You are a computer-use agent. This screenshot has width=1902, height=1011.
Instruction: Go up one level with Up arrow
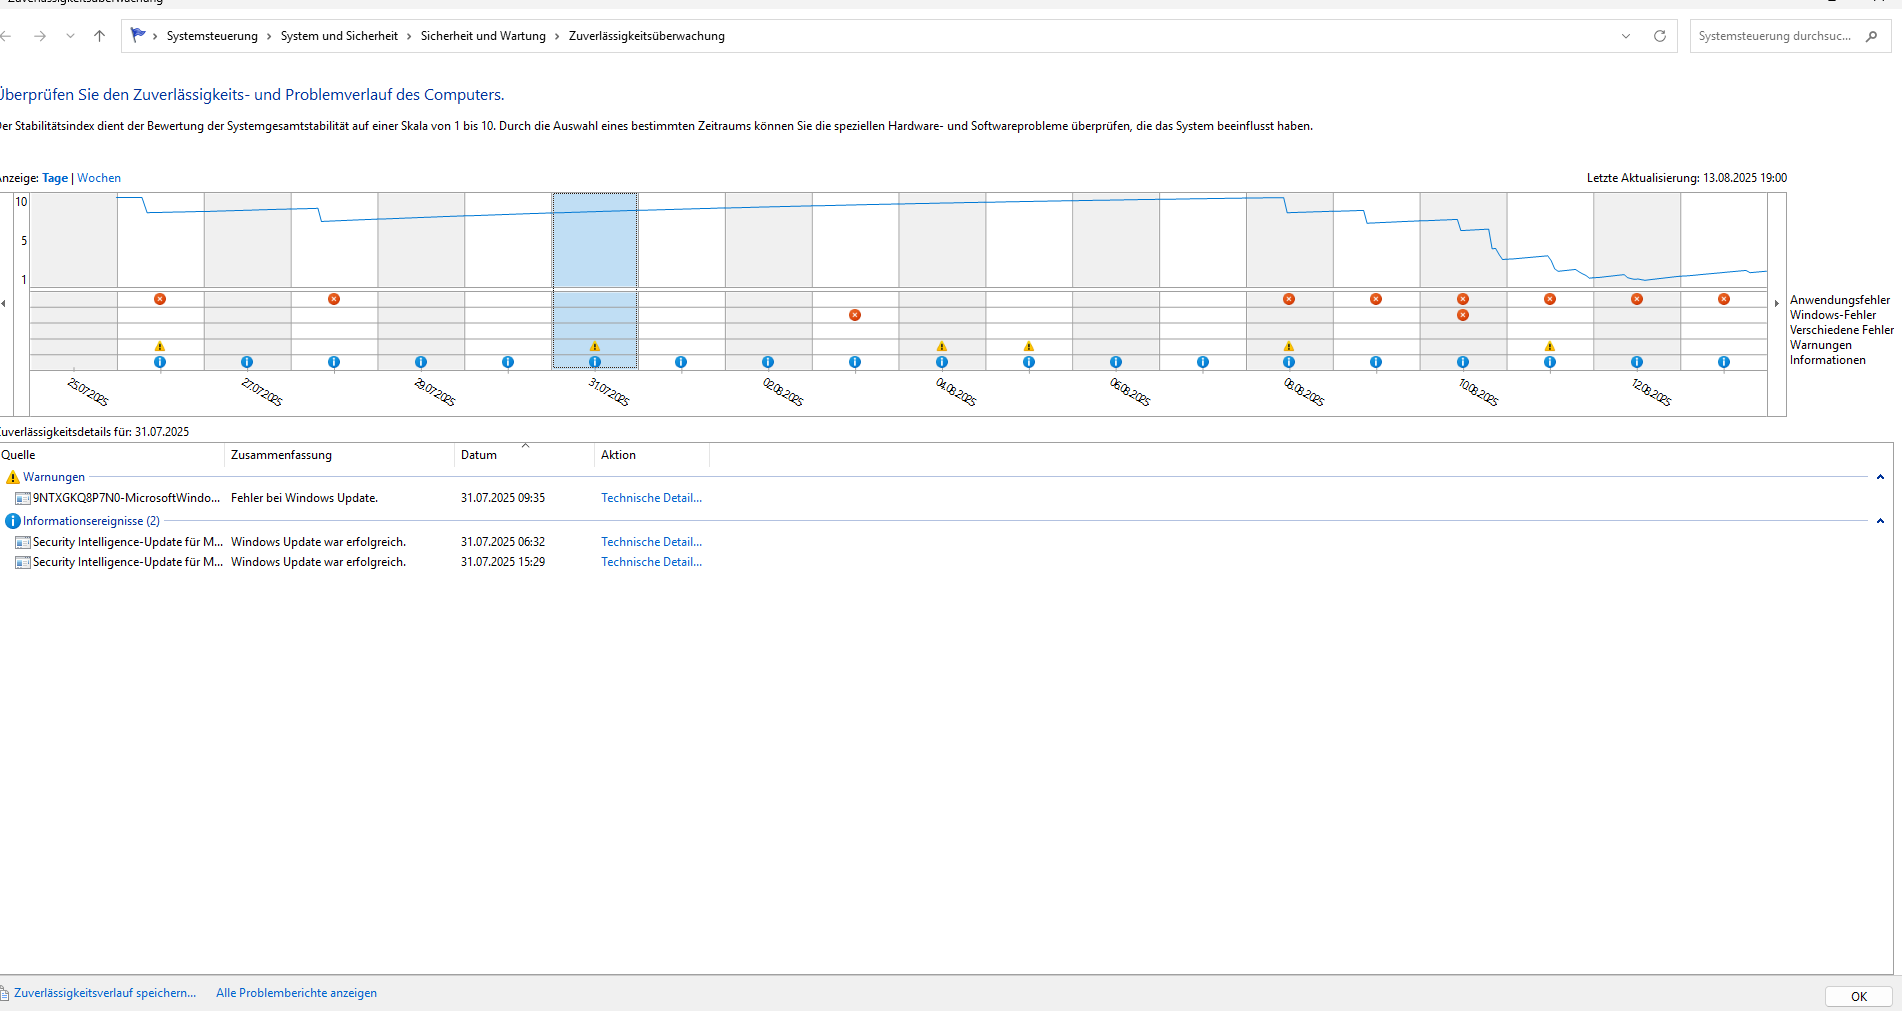pyautogui.click(x=99, y=36)
